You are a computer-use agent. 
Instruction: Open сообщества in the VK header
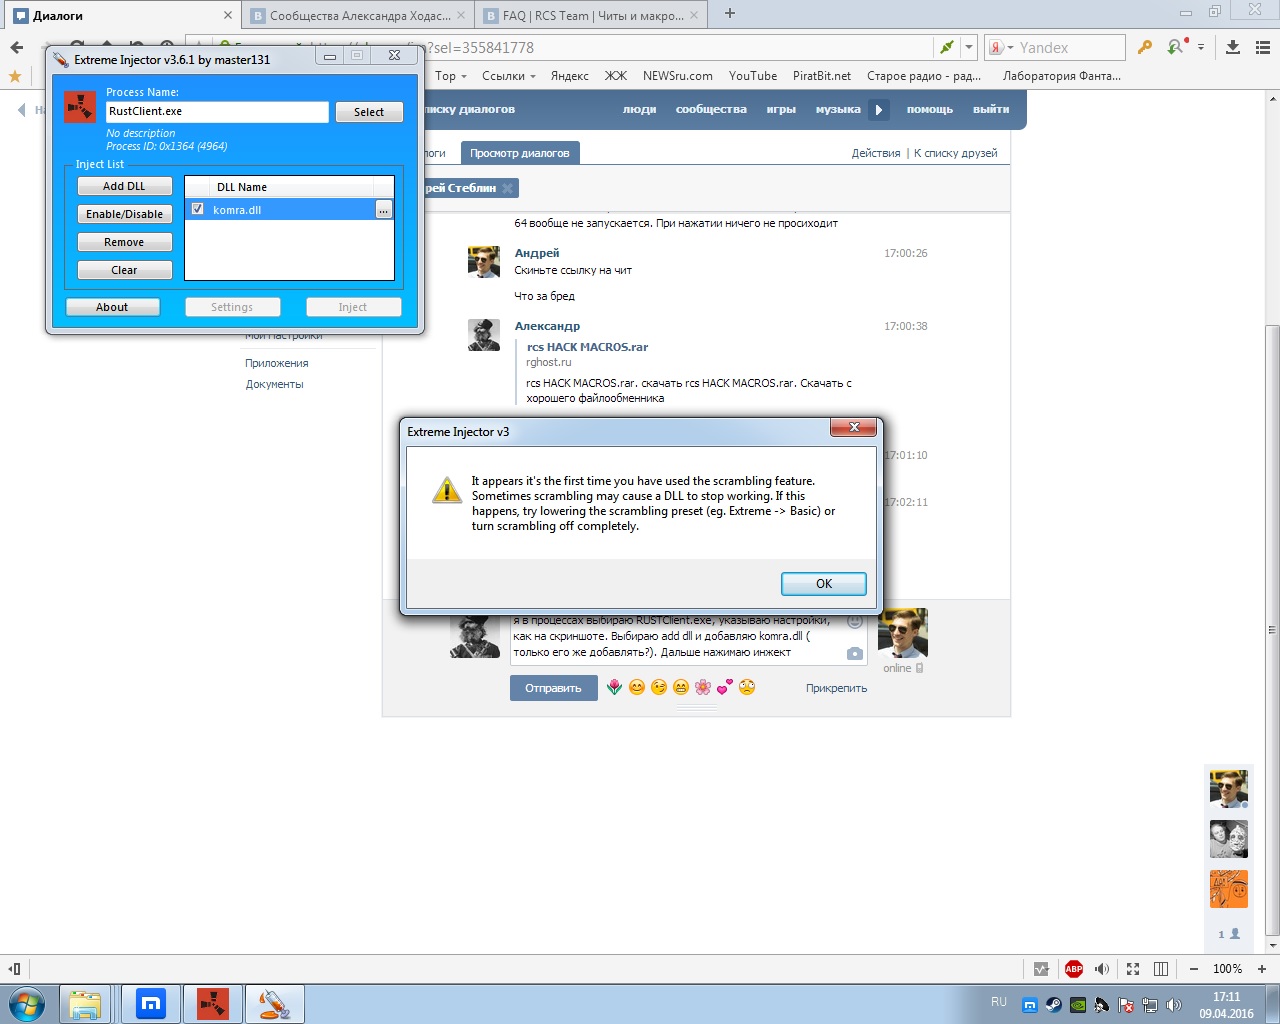pyautogui.click(x=711, y=109)
